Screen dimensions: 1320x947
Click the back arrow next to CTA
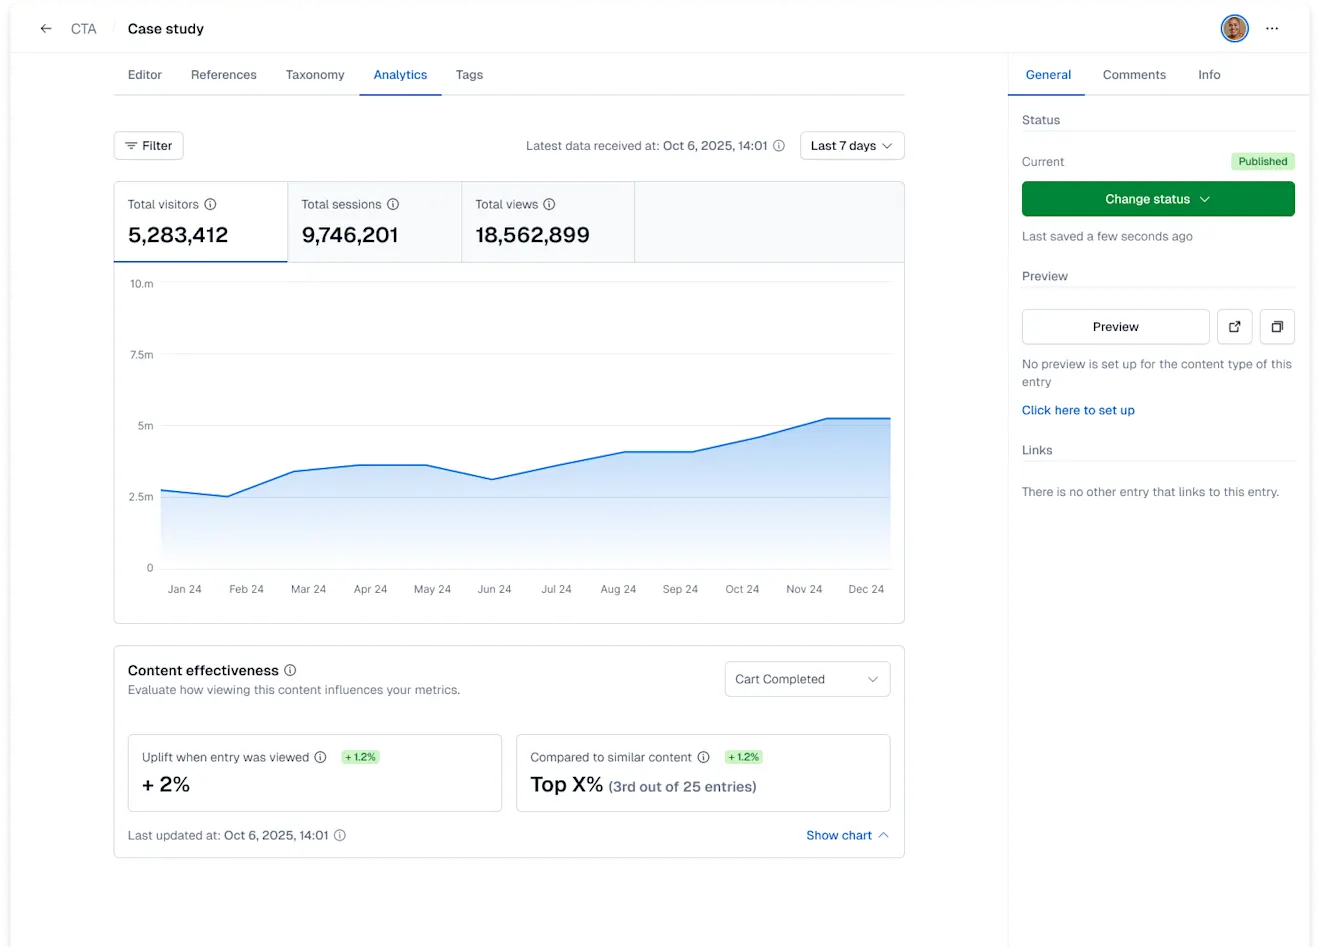(x=45, y=28)
